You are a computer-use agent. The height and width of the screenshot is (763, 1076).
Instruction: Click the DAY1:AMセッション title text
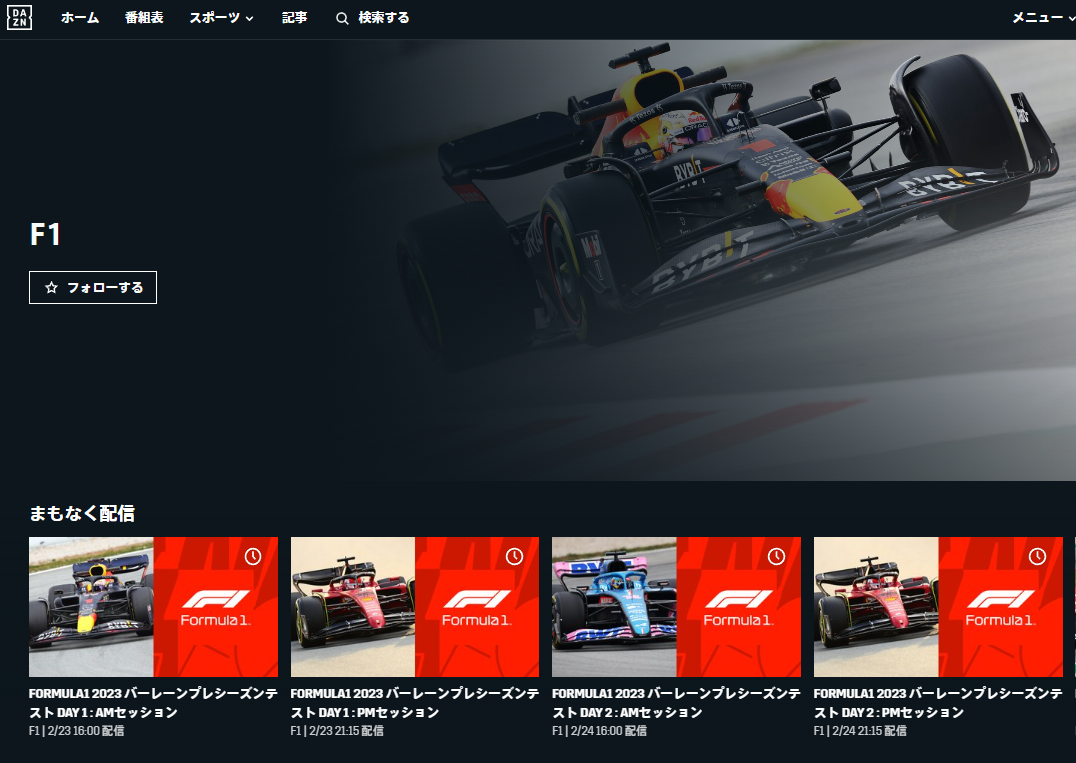153,703
